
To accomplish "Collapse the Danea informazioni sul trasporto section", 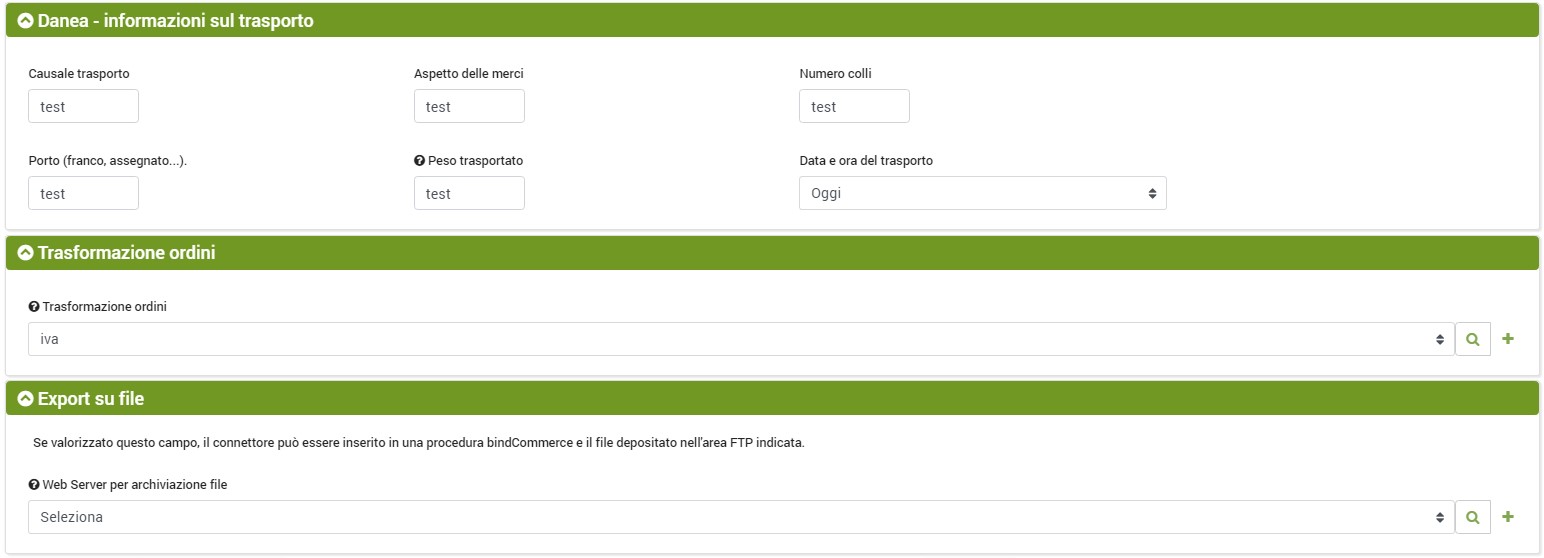I will click(x=26, y=21).
